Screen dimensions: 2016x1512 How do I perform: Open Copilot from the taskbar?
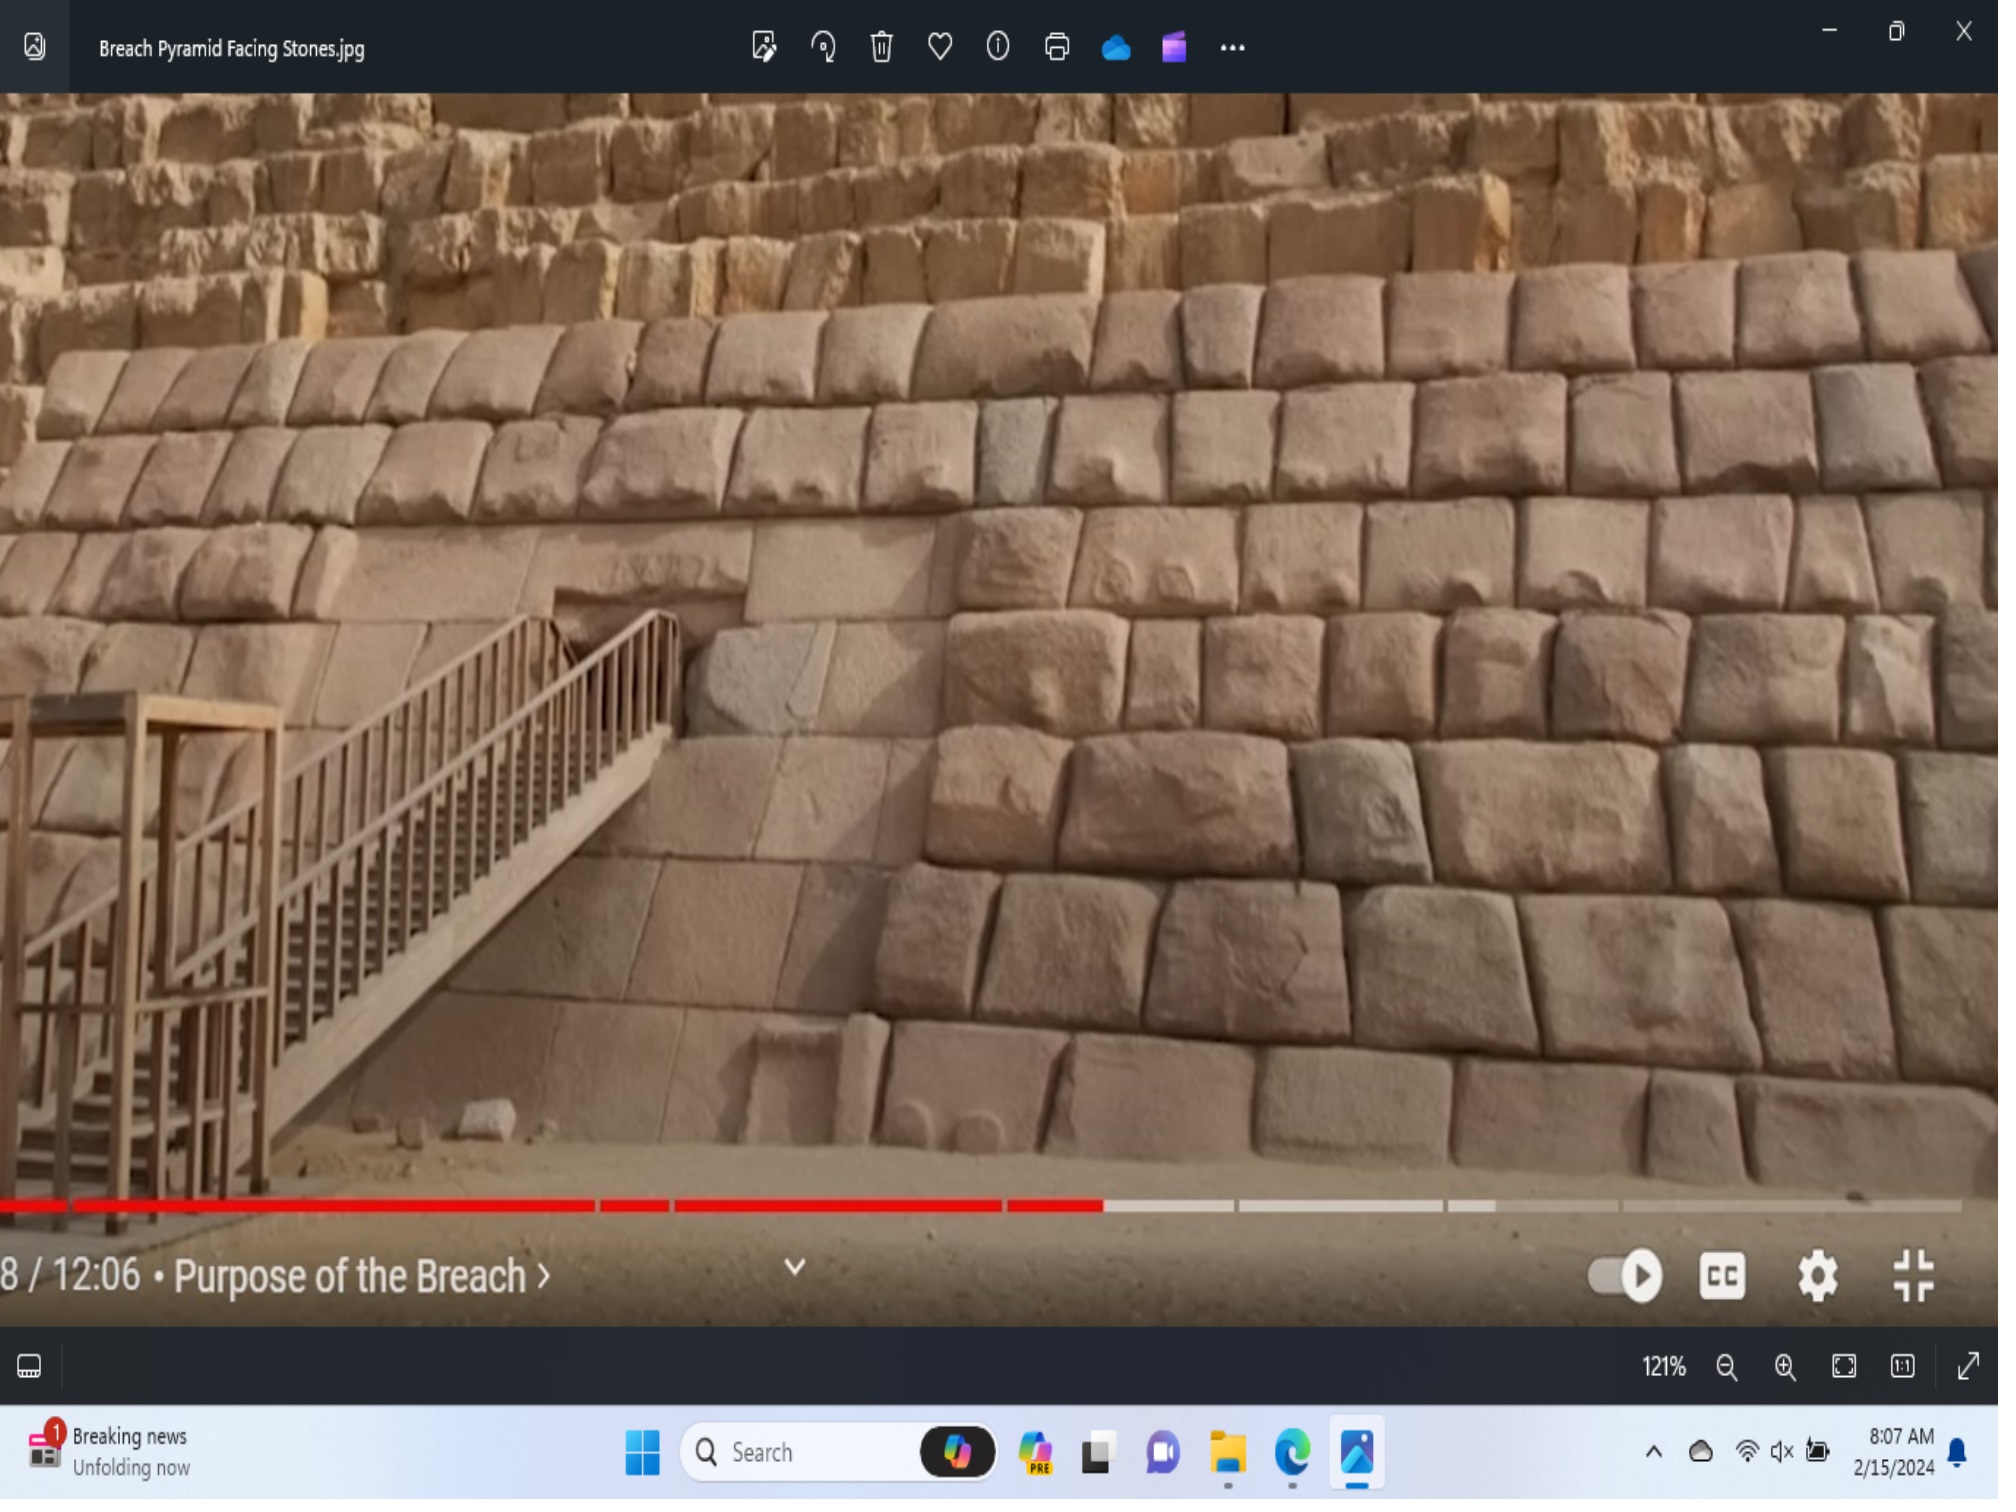click(965, 1465)
